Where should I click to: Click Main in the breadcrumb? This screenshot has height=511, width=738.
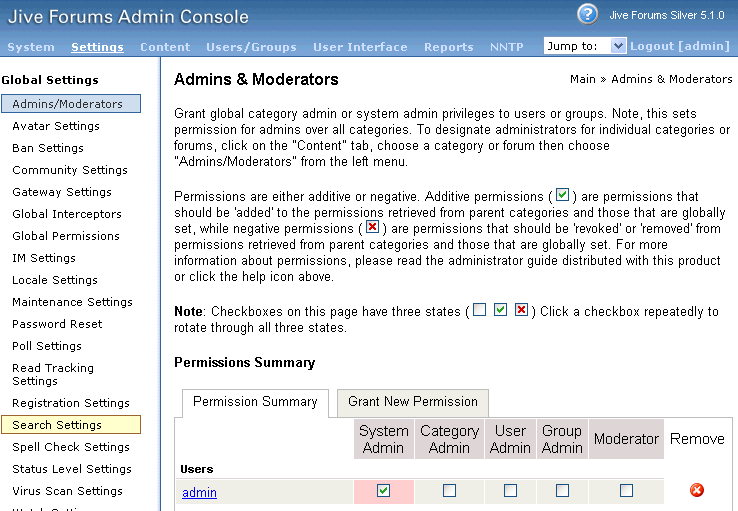583,79
